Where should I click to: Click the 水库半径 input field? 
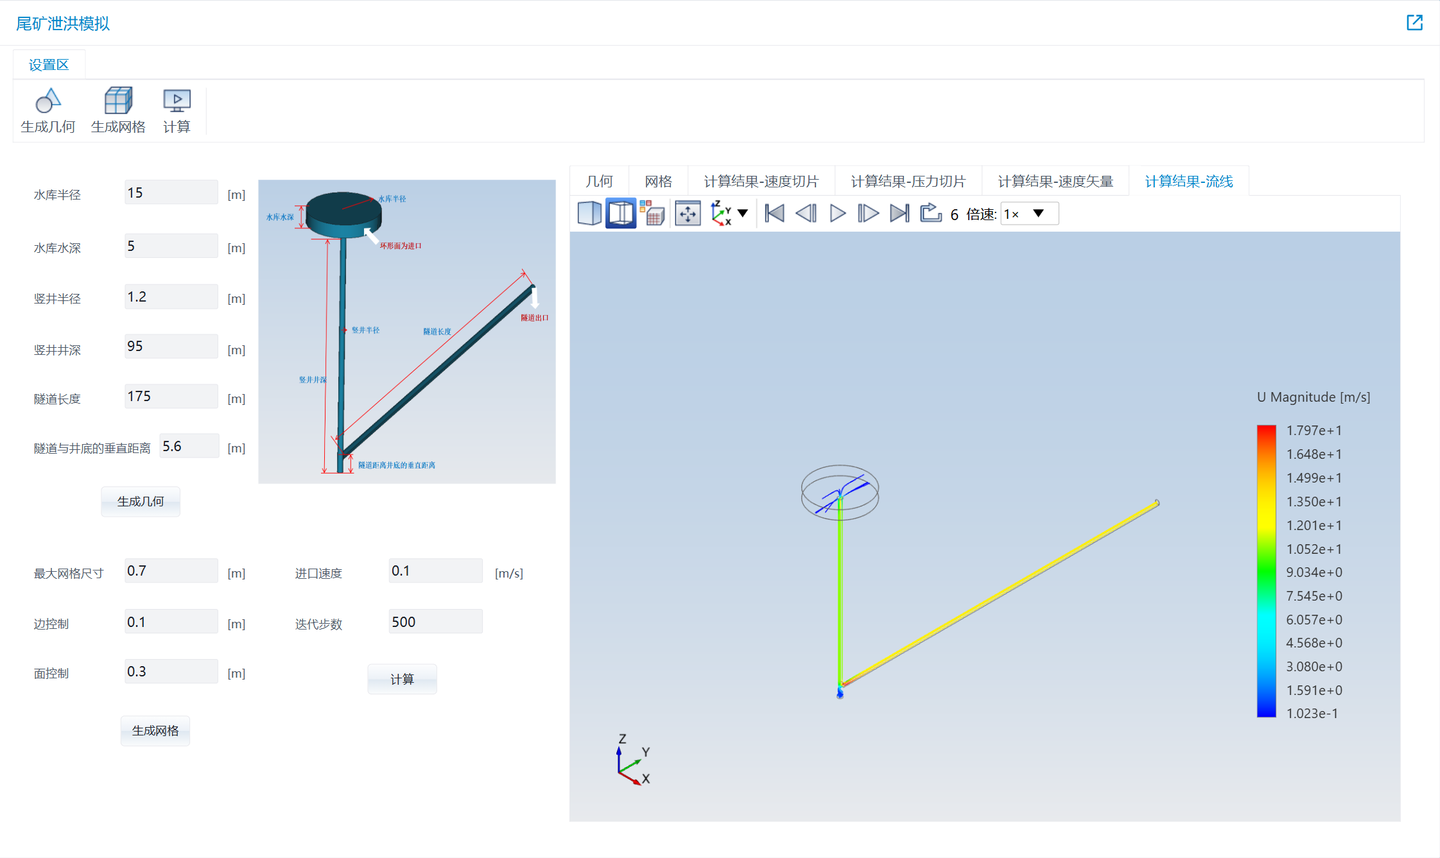[x=171, y=193]
